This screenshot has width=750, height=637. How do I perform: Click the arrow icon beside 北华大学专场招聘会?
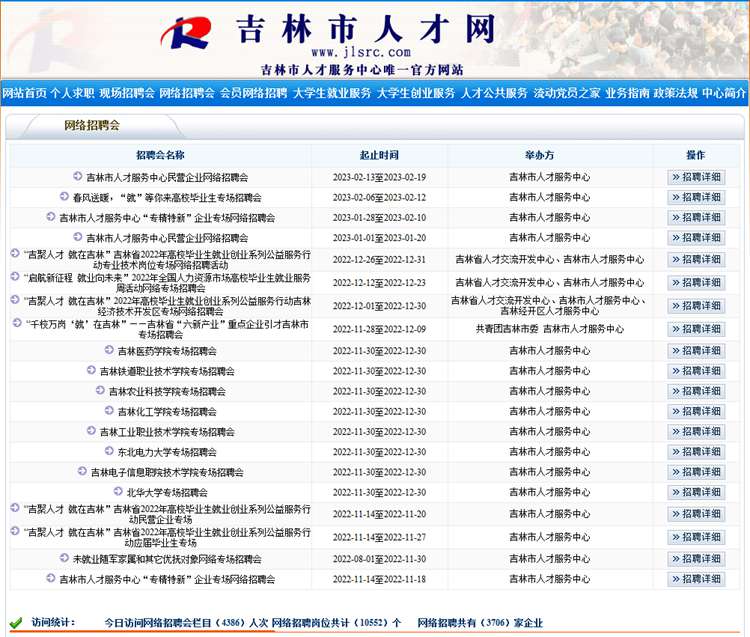click(x=118, y=492)
